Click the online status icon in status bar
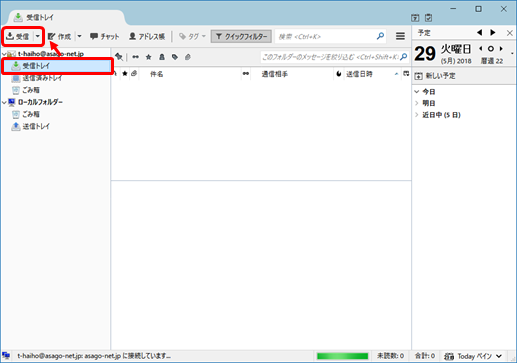The width and height of the screenshot is (517, 363). click(x=6, y=356)
